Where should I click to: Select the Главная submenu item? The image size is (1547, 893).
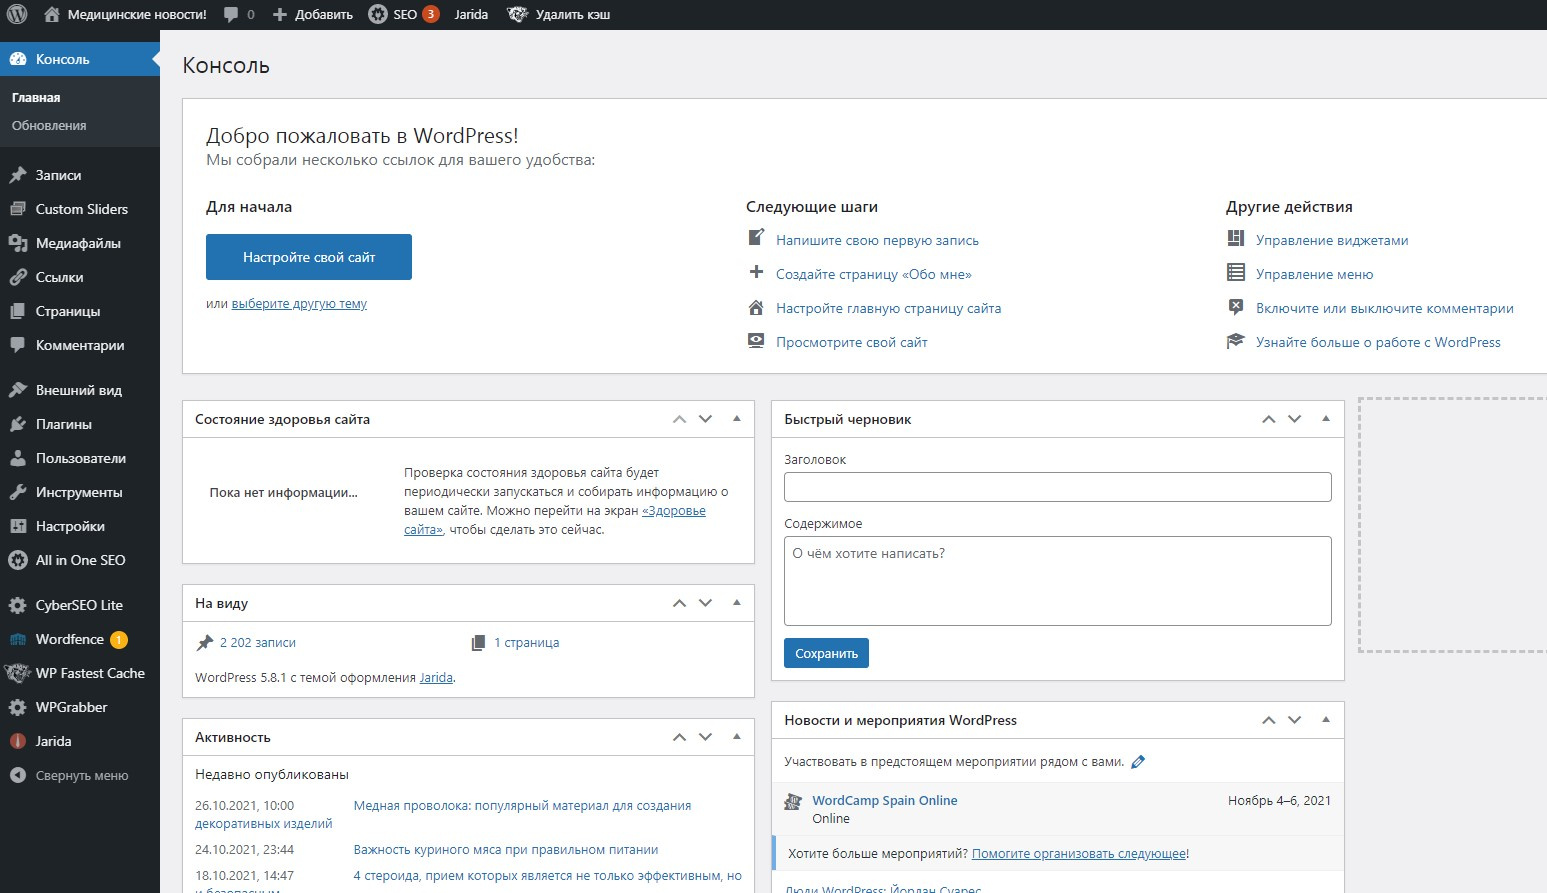point(36,98)
